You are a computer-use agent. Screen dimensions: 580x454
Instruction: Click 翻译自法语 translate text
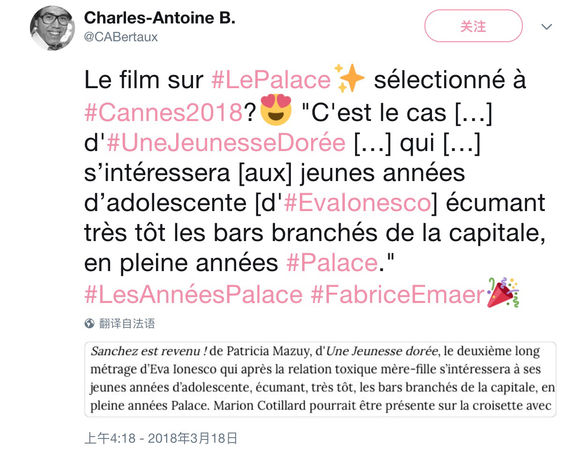pyautogui.click(x=127, y=323)
